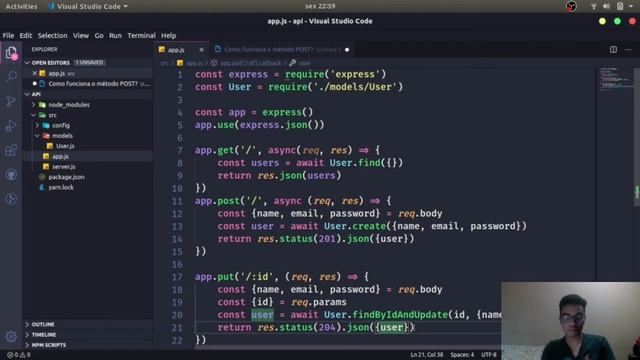640x360 pixels.
Task: Open server.js in the file tree
Action: 64,167
